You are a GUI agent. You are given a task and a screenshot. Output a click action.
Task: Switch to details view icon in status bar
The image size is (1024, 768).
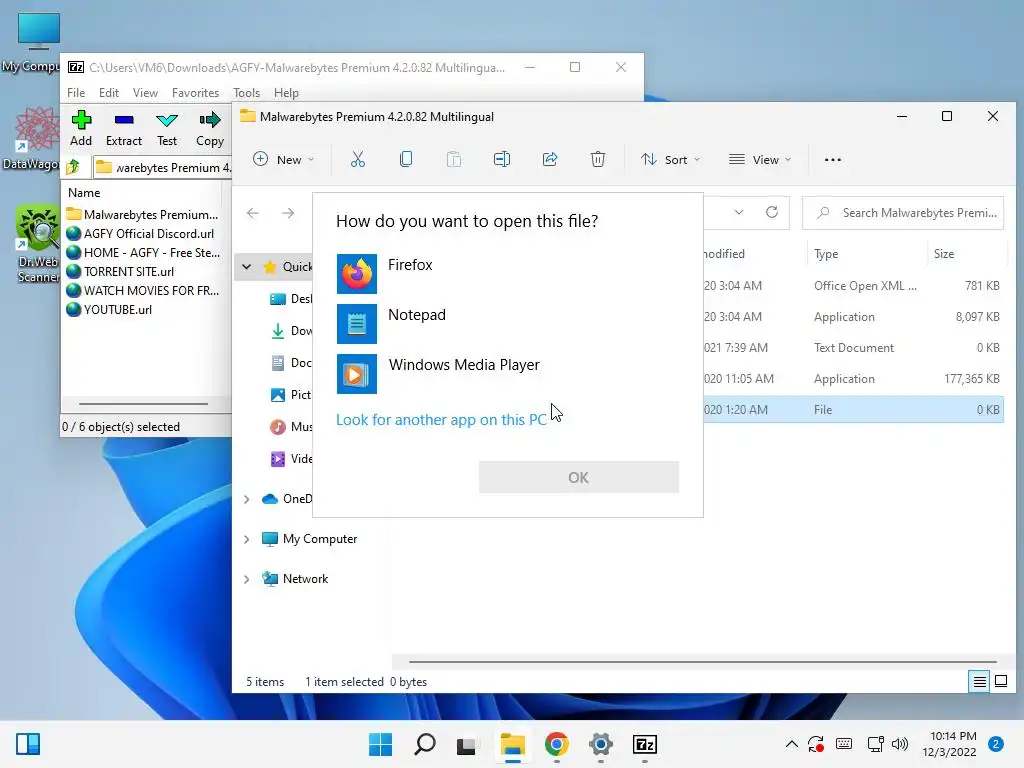coord(980,682)
